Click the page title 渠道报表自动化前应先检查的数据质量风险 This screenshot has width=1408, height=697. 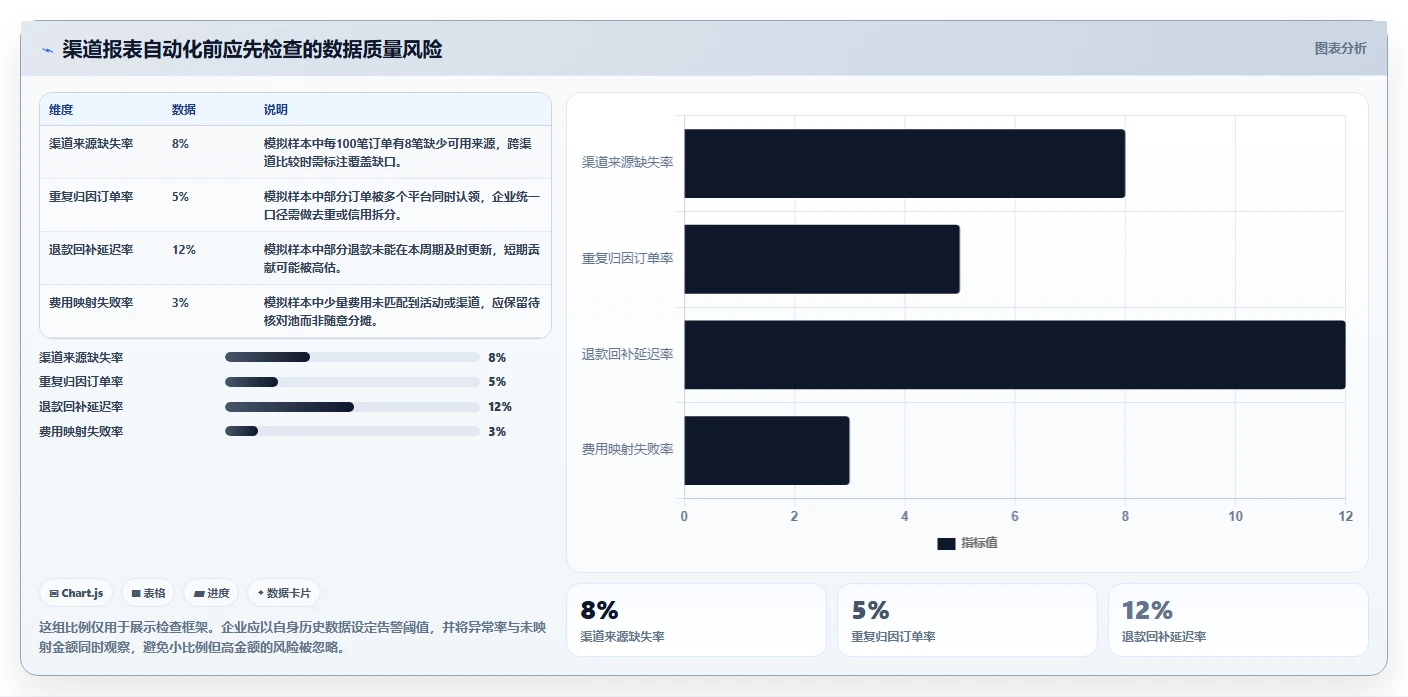(252, 49)
